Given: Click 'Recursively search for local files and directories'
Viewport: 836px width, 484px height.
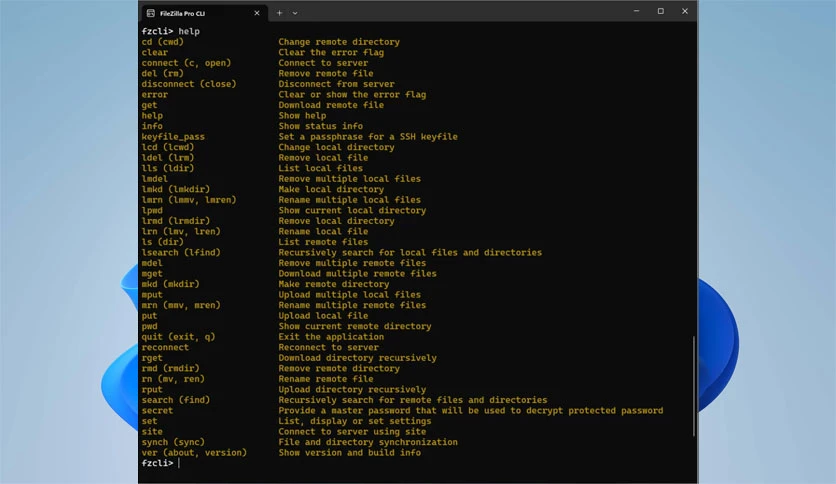Looking at the screenshot, I should click(x=410, y=253).
